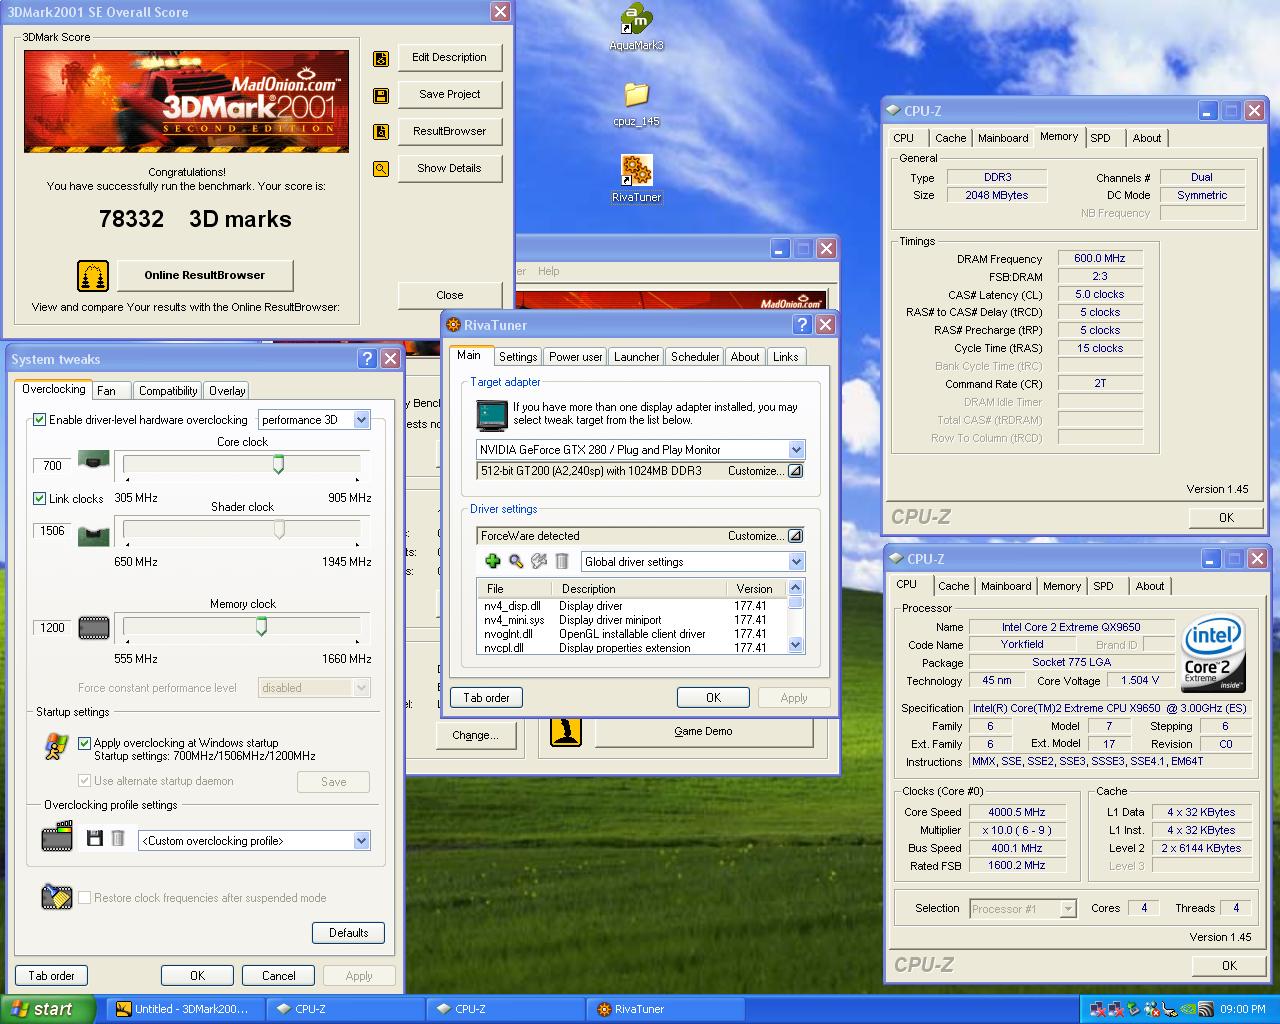Click the Windows start button

coord(48,1009)
